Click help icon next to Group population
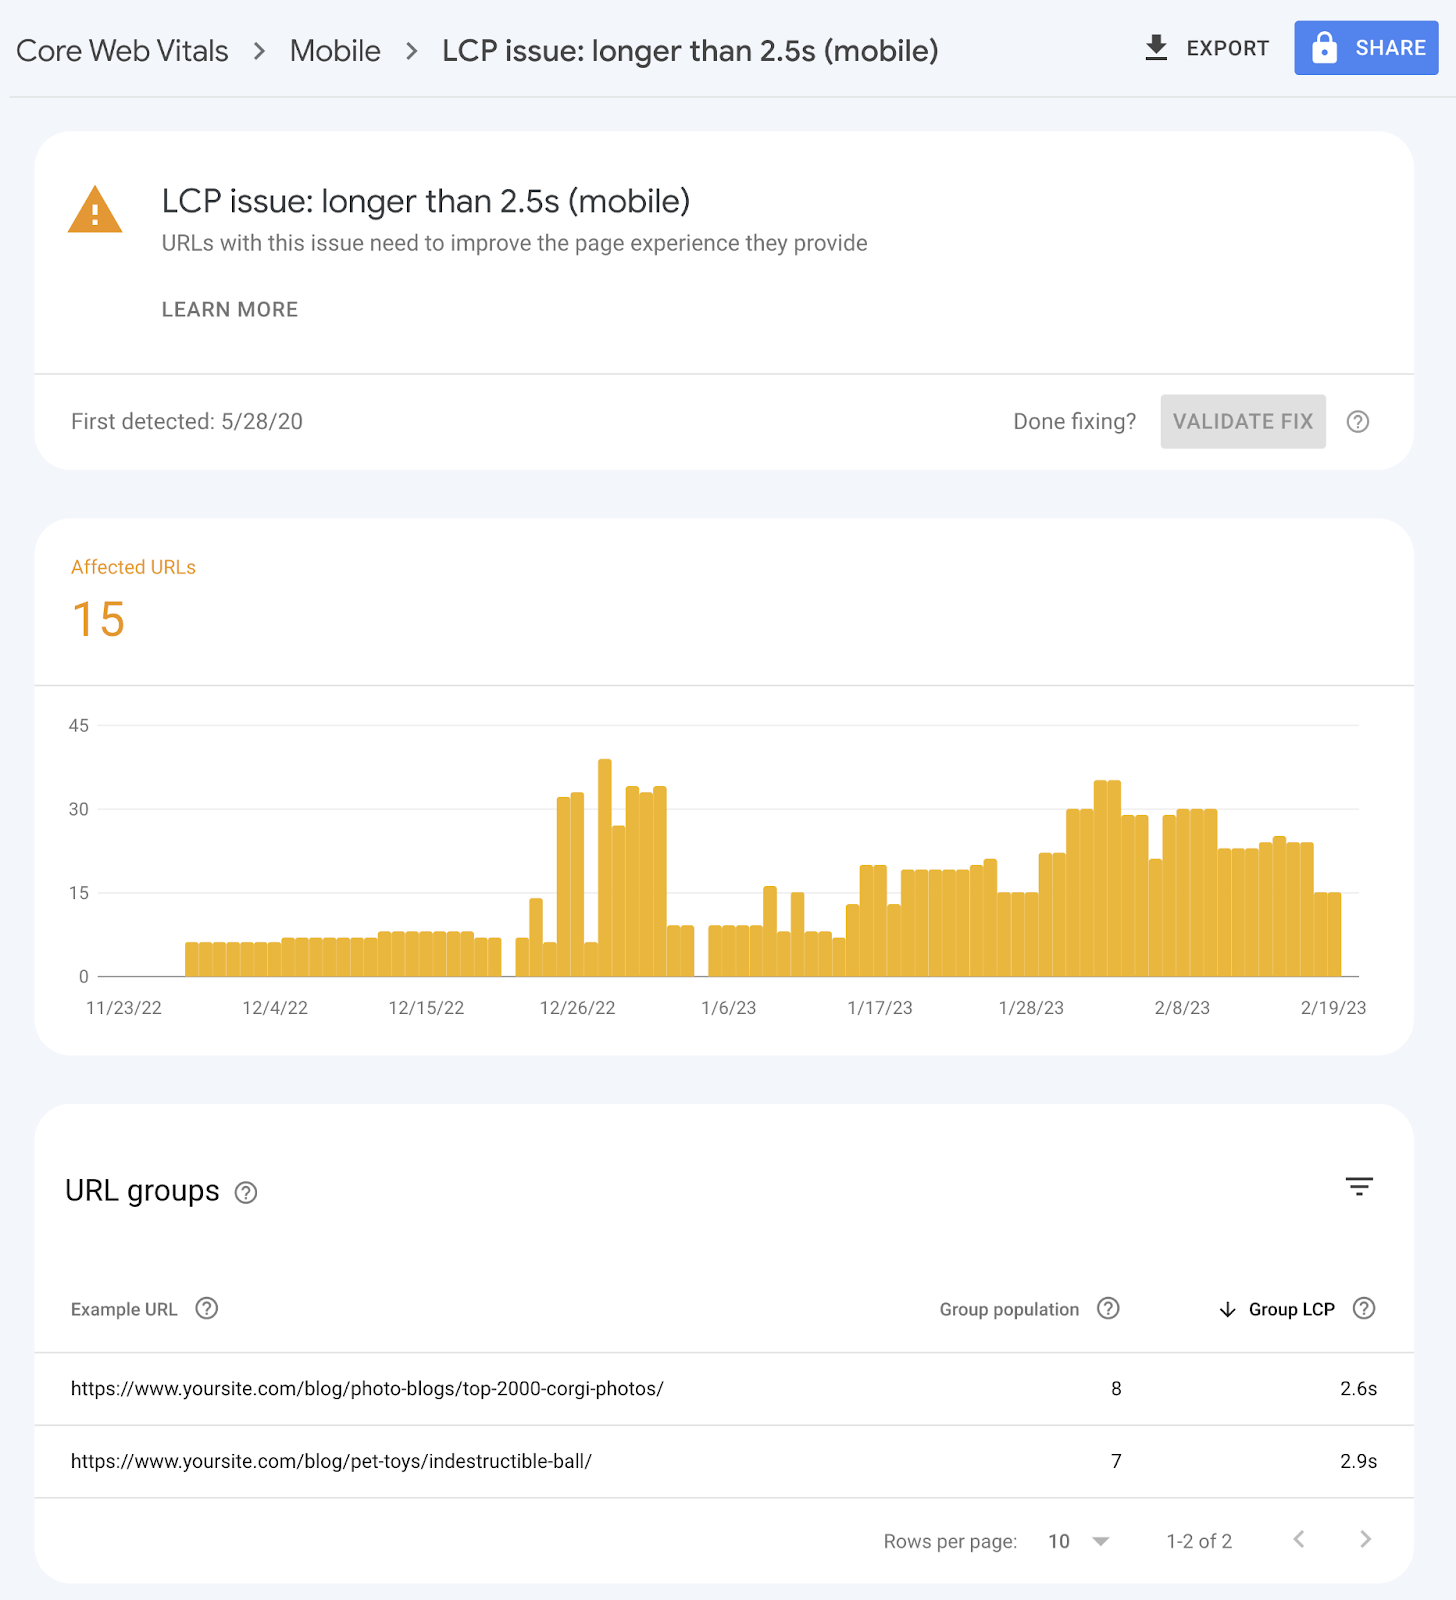This screenshot has height=1600, width=1456. [x=1108, y=1309]
